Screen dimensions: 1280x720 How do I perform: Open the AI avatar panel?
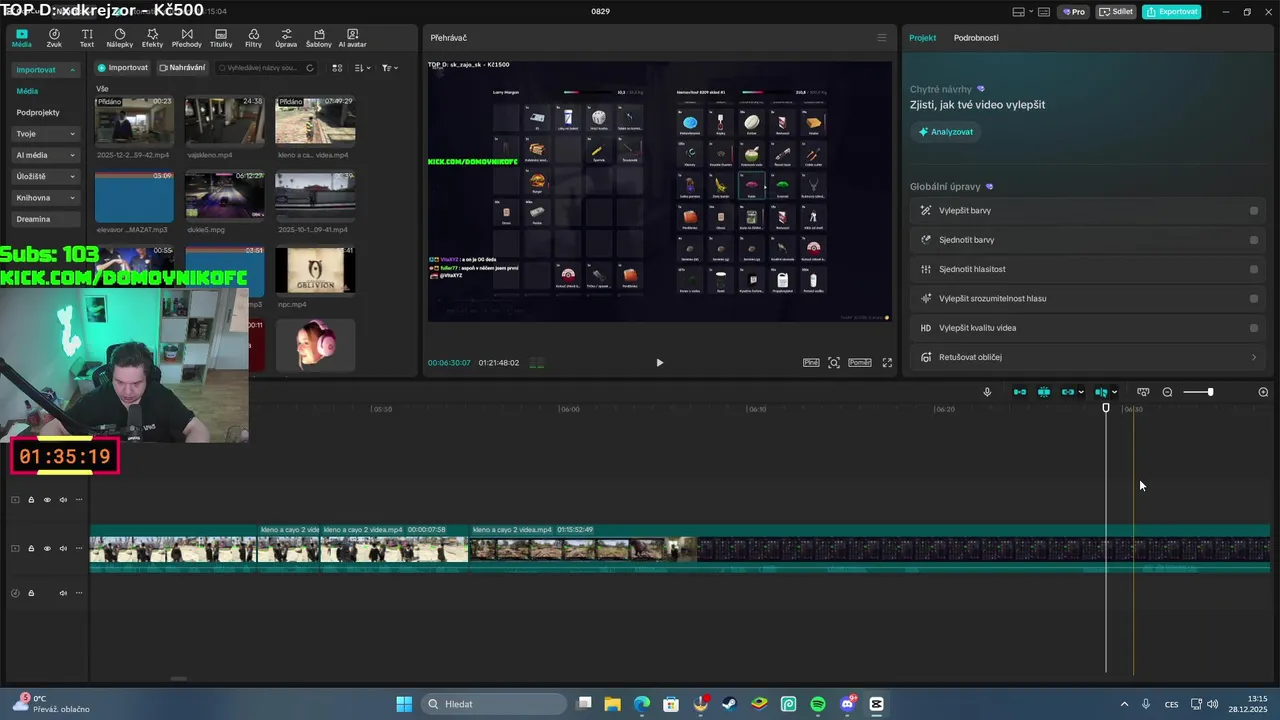click(x=352, y=38)
